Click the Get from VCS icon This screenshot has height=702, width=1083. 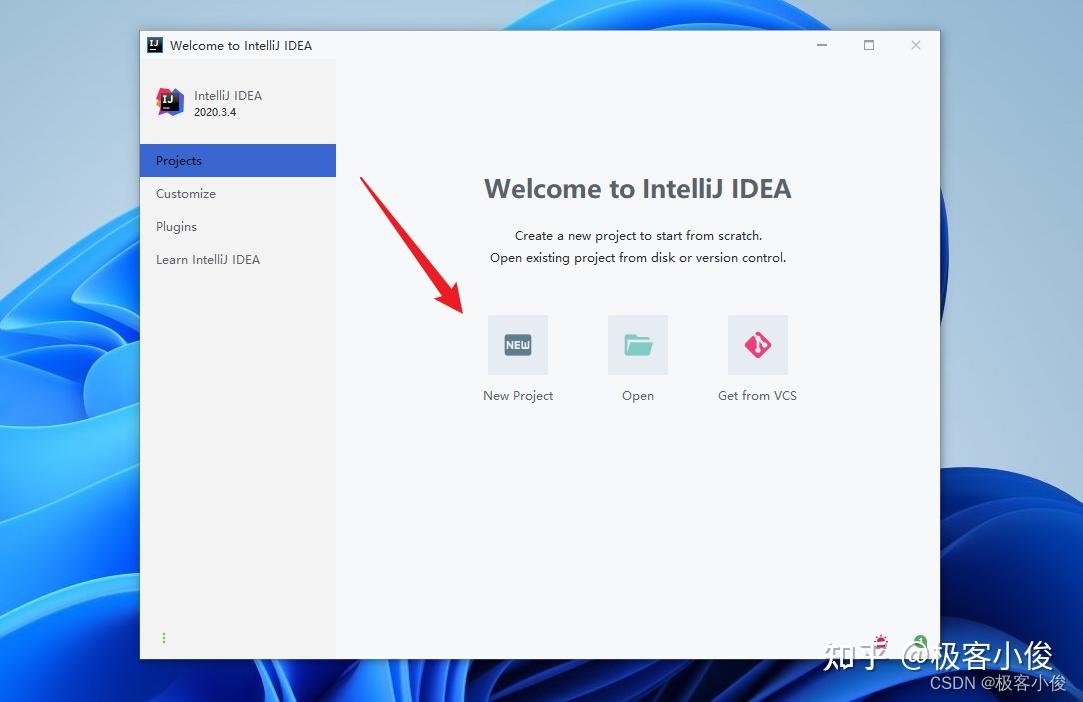[757, 344]
